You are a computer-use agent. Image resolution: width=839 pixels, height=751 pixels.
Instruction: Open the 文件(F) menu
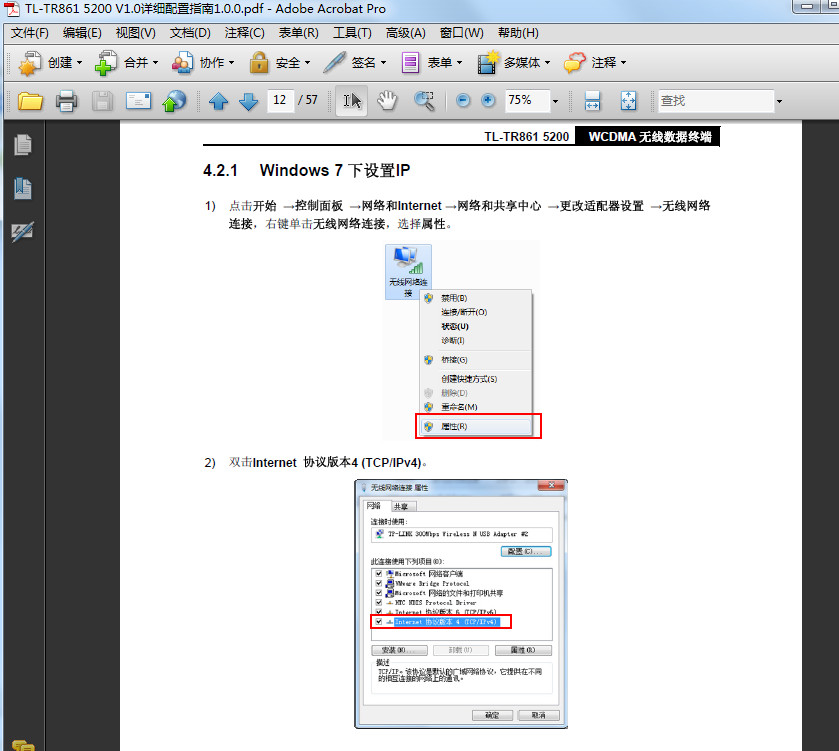(x=30, y=33)
